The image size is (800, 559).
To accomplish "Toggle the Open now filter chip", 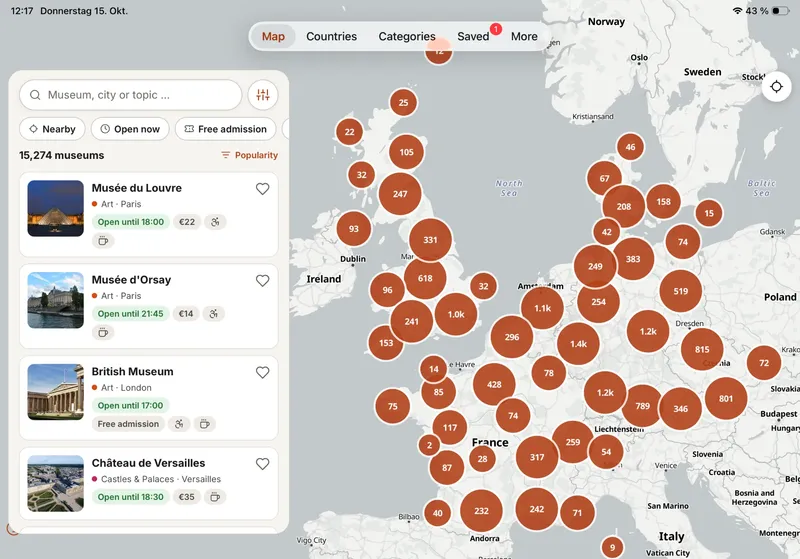I will click(130, 129).
